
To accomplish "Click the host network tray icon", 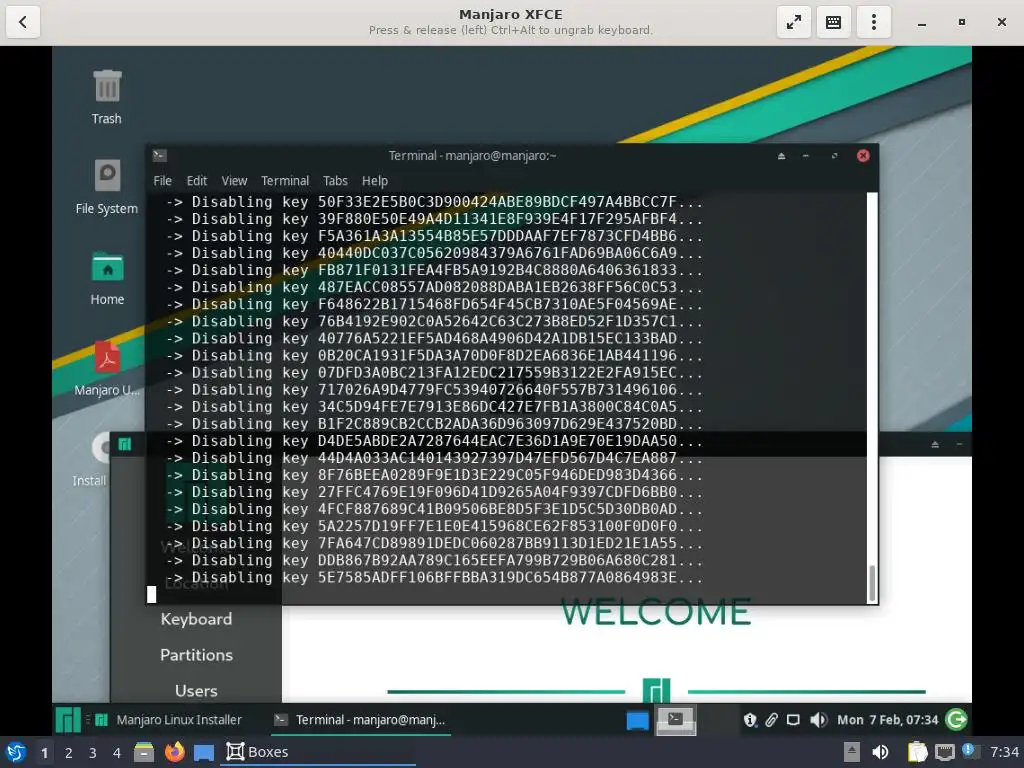I will [944, 753].
